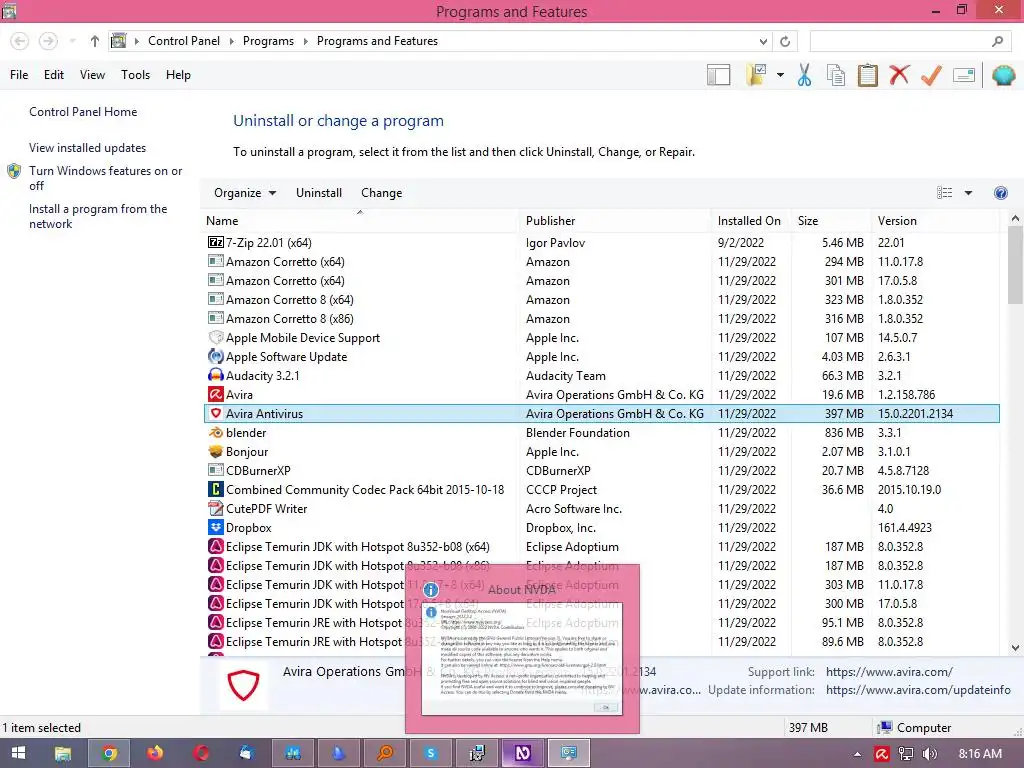The width and height of the screenshot is (1024, 768).
Task: Show hidden system tray icons arrow
Action: 857,754
